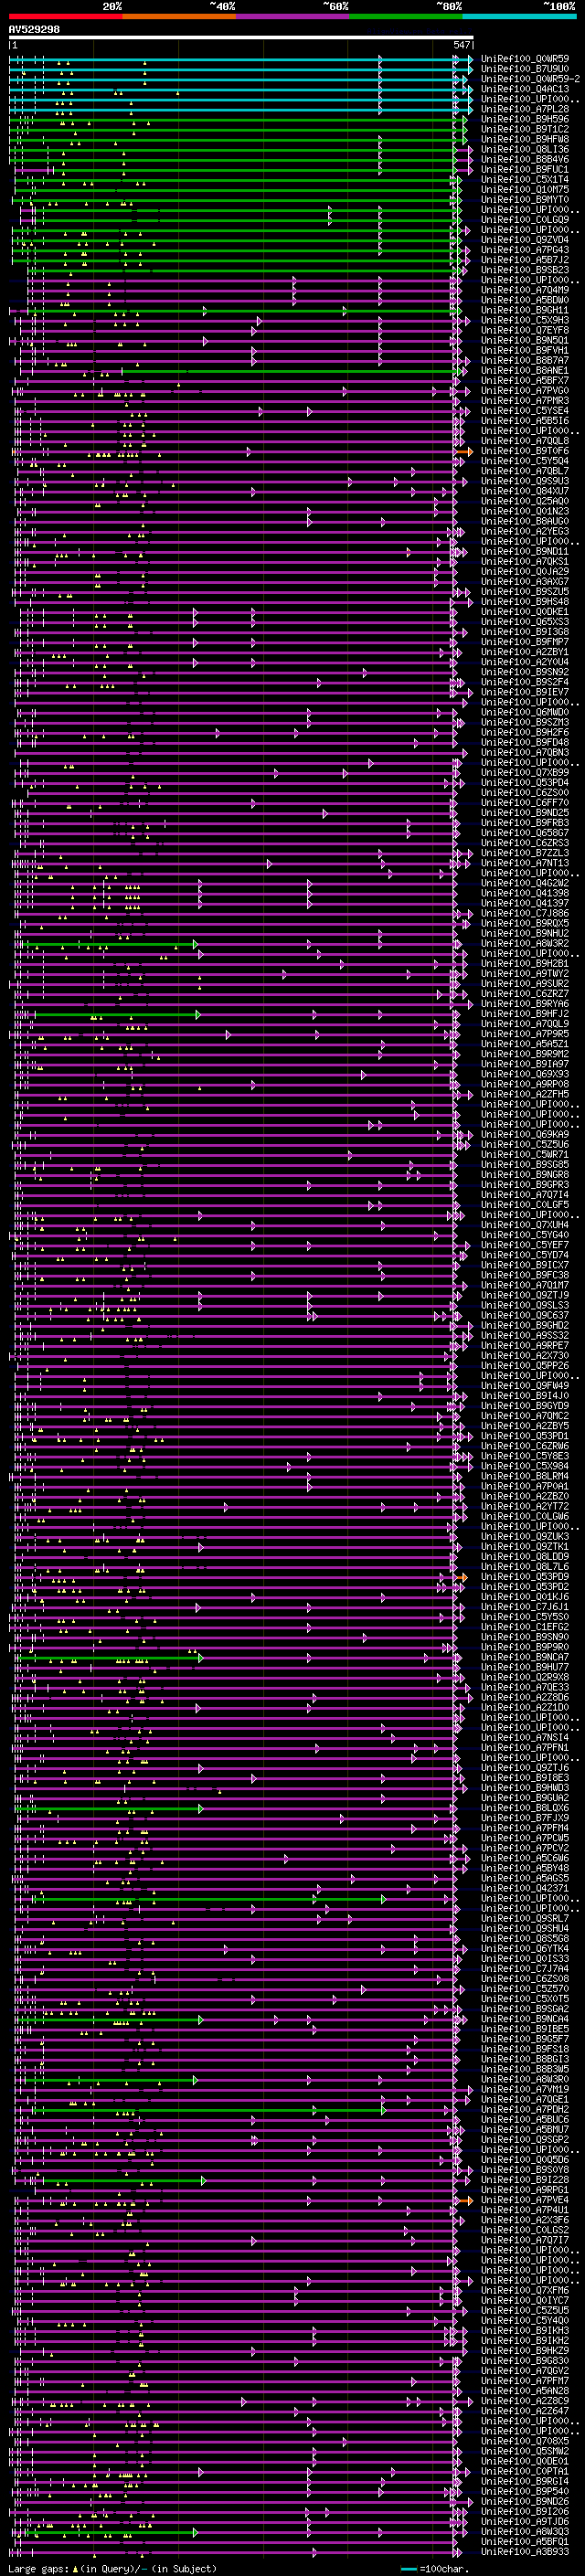This screenshot has width=585, height=2576.
Task: Select hit label UniRef100_B9IEV7
Action: point(525,692)
